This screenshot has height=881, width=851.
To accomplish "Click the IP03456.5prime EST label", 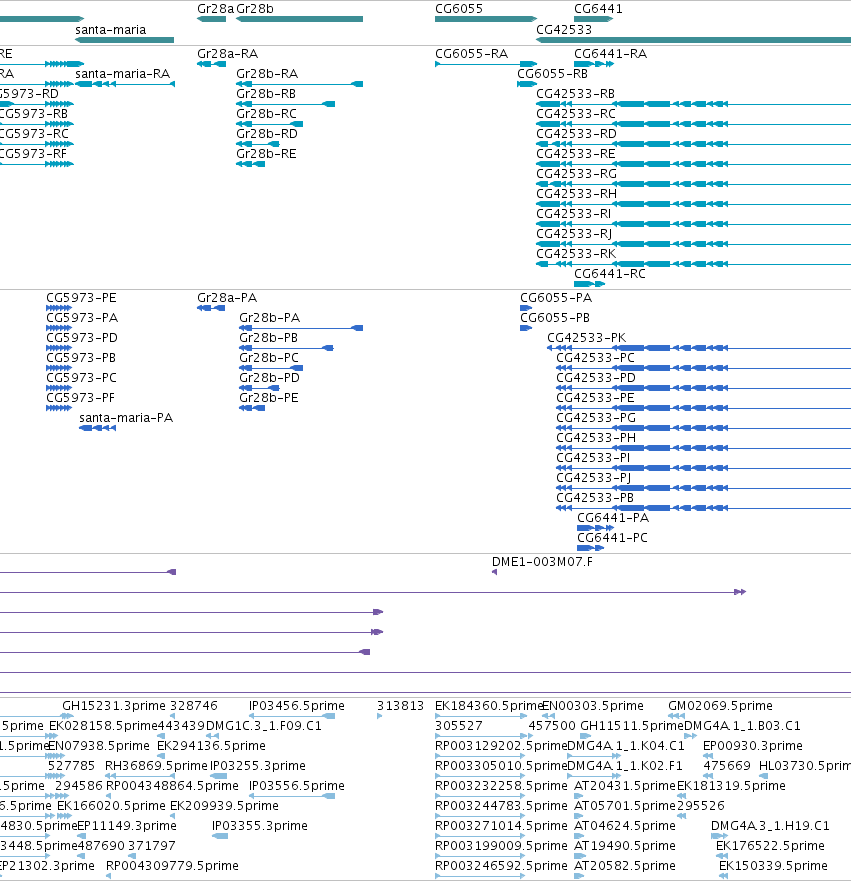I will pos(297,706).
